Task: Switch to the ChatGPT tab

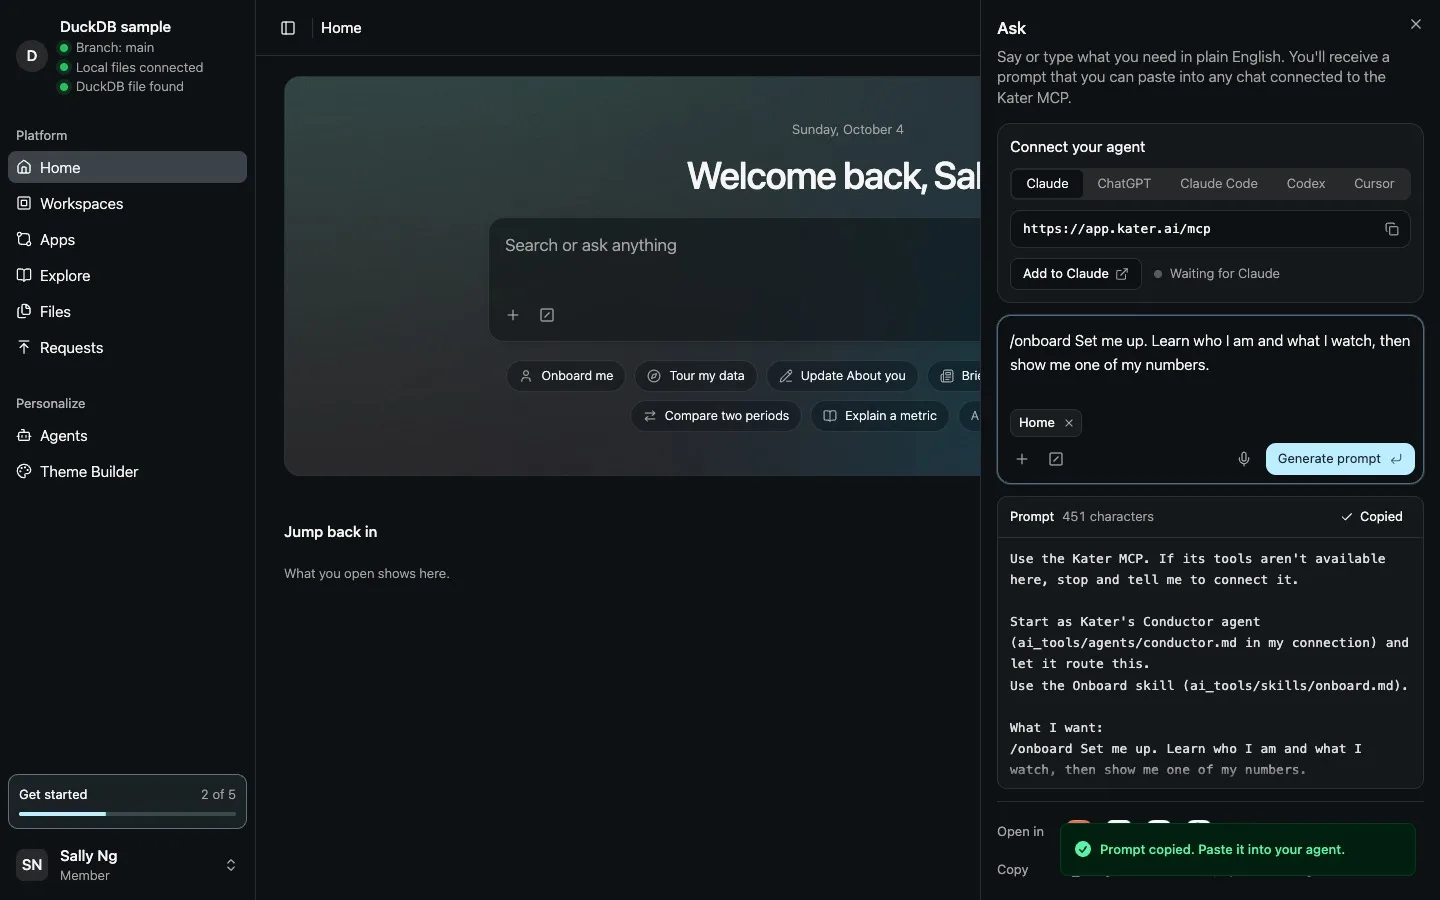Action: 1124,183
